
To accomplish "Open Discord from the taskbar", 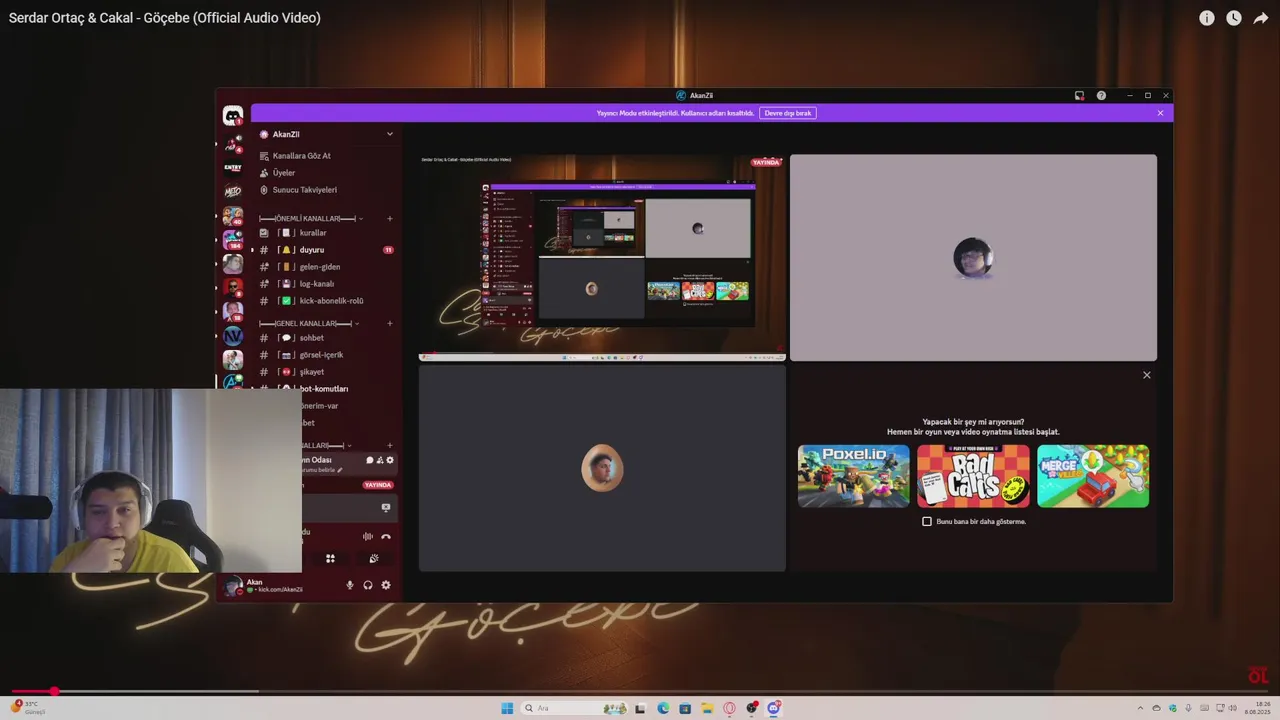I will pos(773,708).
